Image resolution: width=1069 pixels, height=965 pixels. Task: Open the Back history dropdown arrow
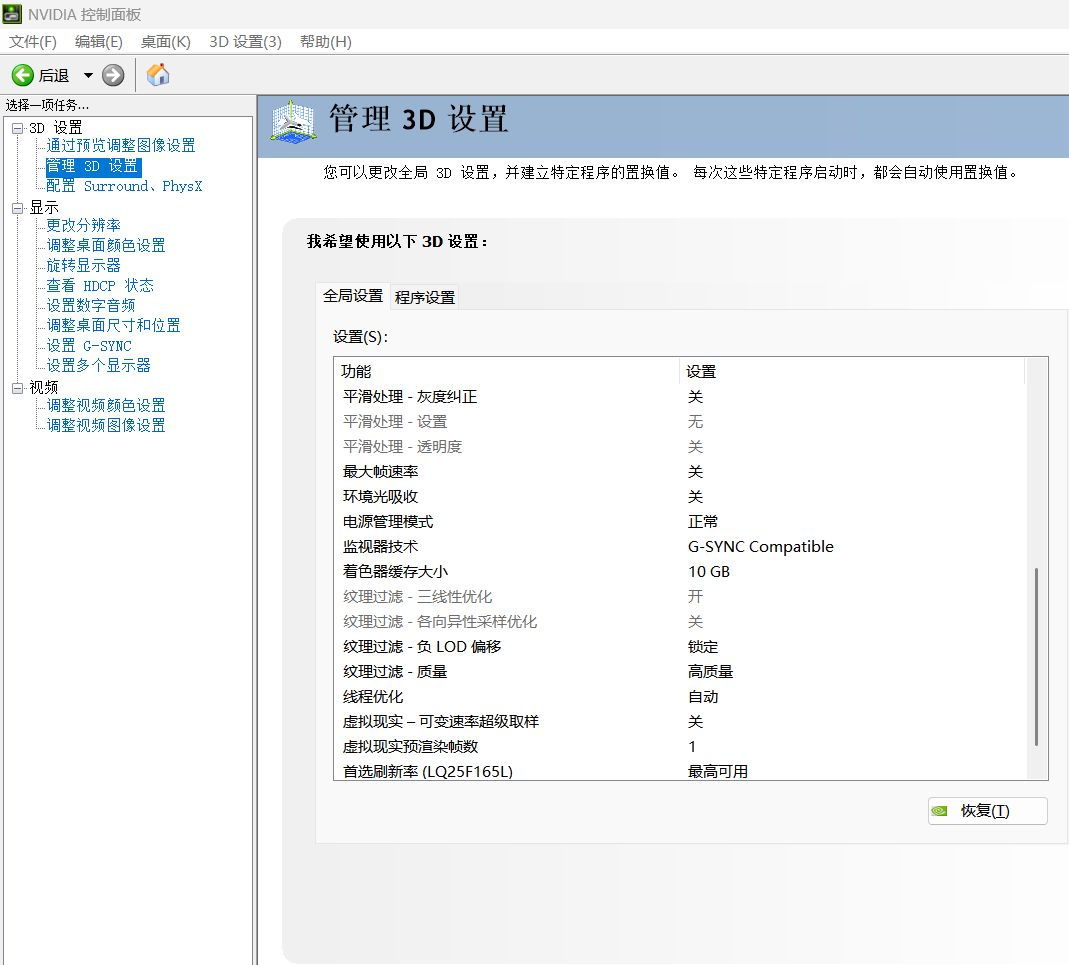click(88, 75)
